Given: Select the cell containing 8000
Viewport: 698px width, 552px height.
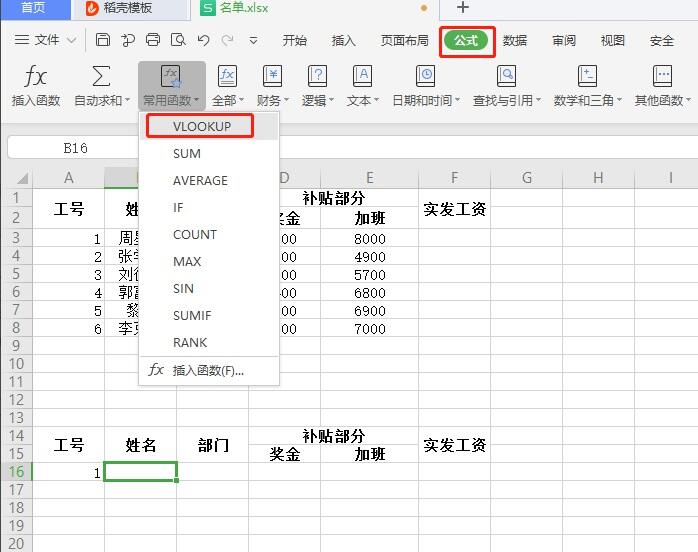Looking at the screenshot, I should tap(369, 239).
